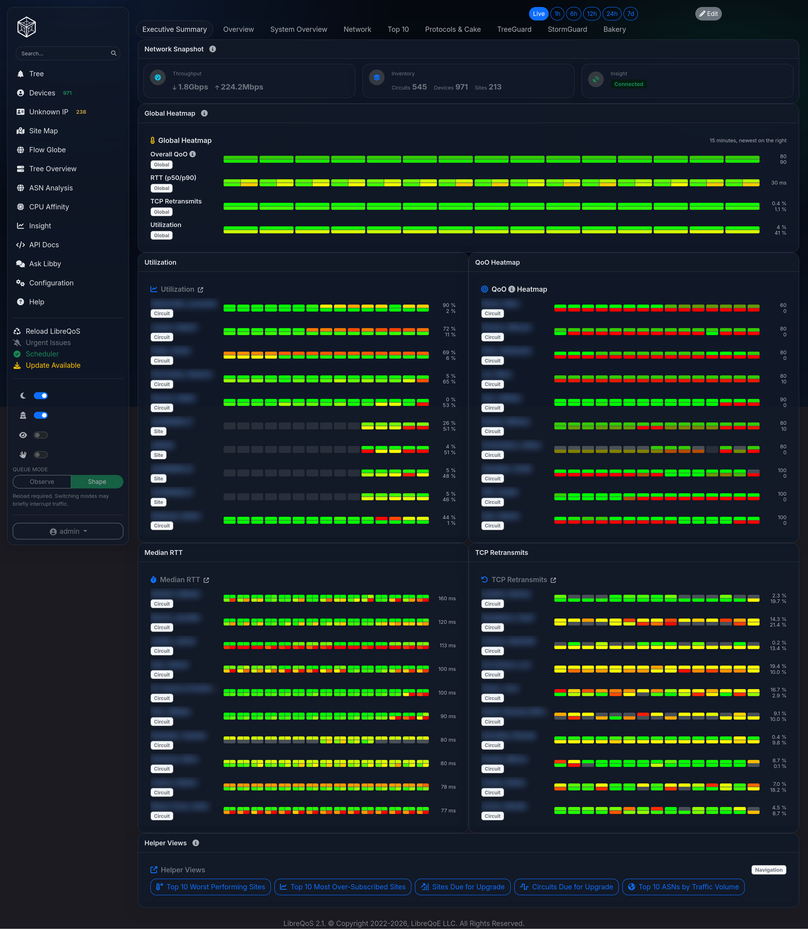Open TCP Retransmits external link icon
Viewport: 808px width, 929px height.
(x=553, y=580)
